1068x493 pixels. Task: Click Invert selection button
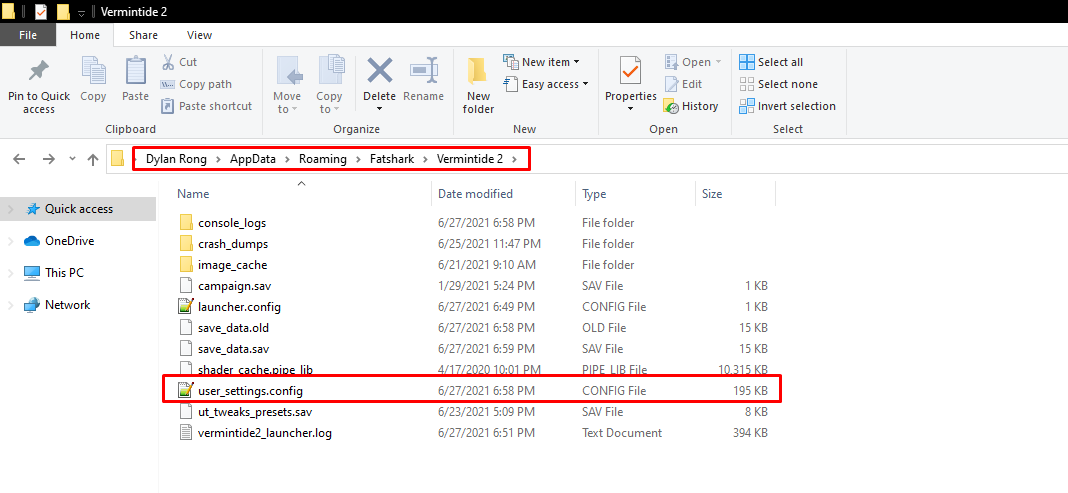tap(787, 106)
